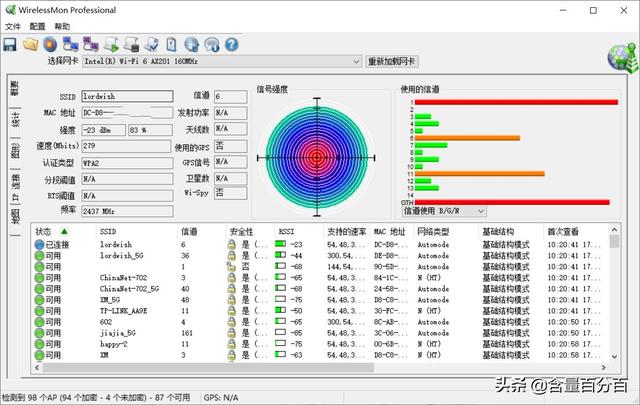Select the happy-2 network row

pos(320,344)
